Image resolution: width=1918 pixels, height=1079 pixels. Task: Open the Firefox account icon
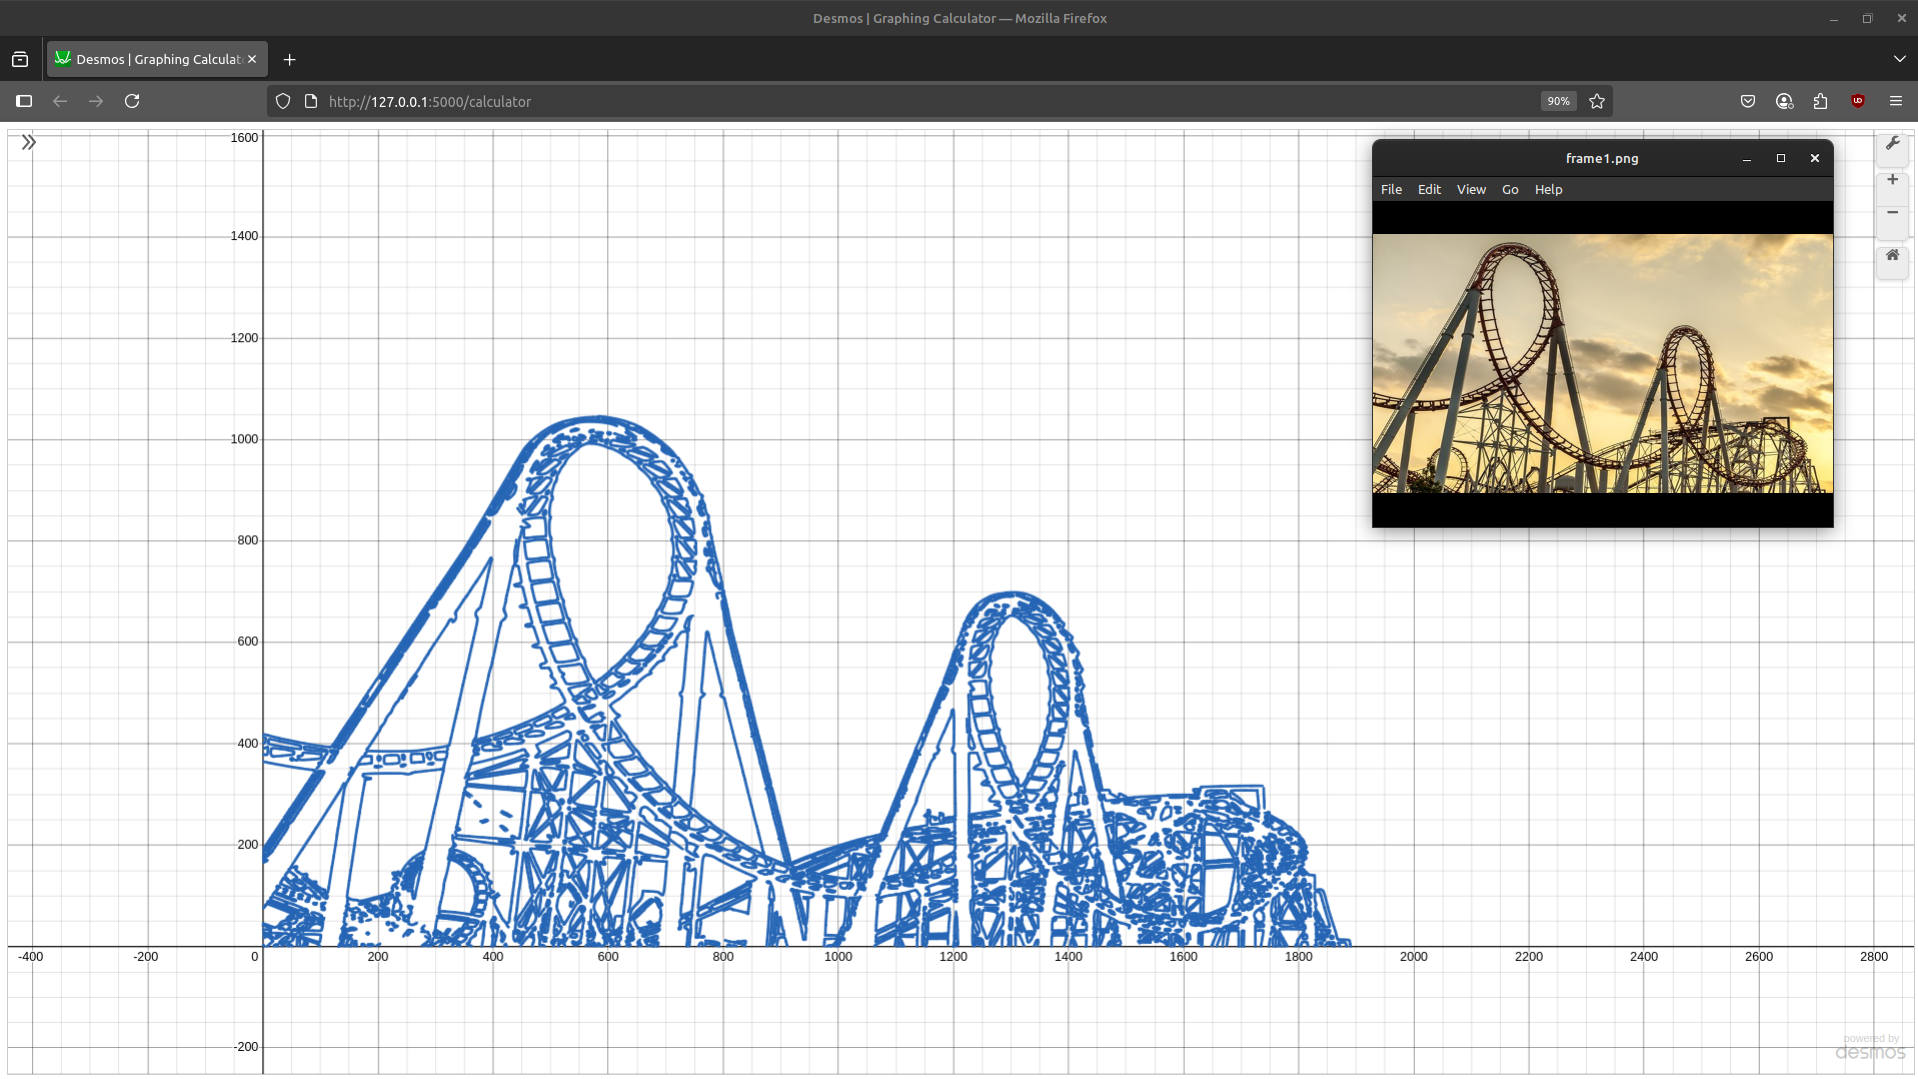point(1784,101)
